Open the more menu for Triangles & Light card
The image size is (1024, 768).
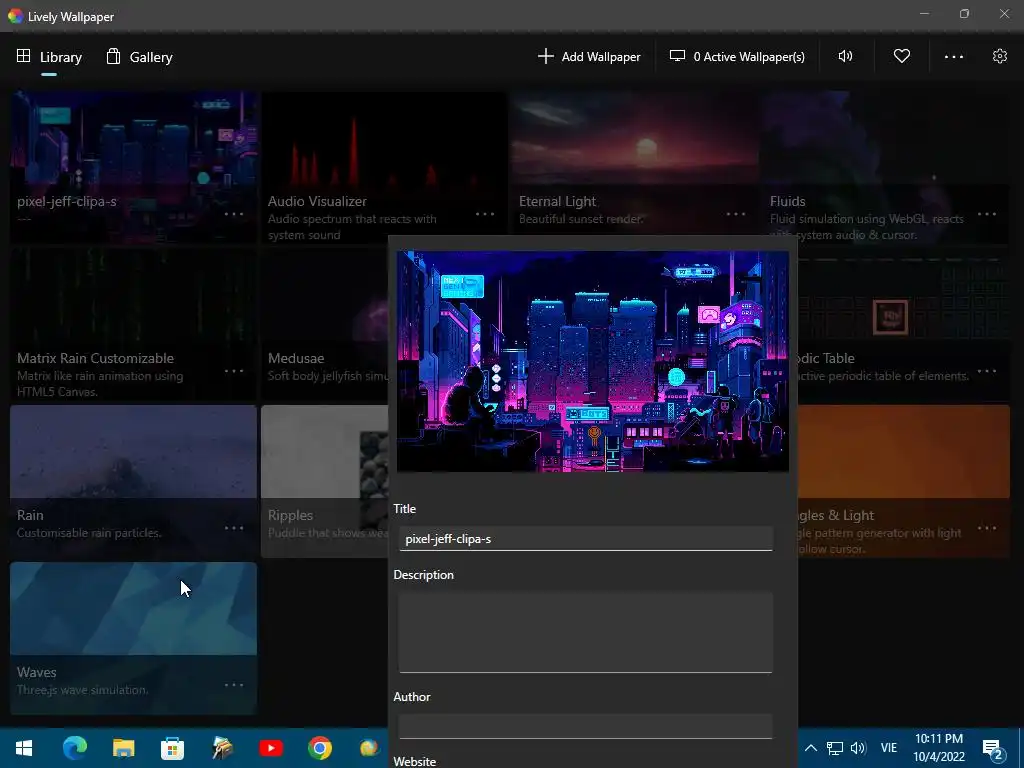click(x=987, y=528)
